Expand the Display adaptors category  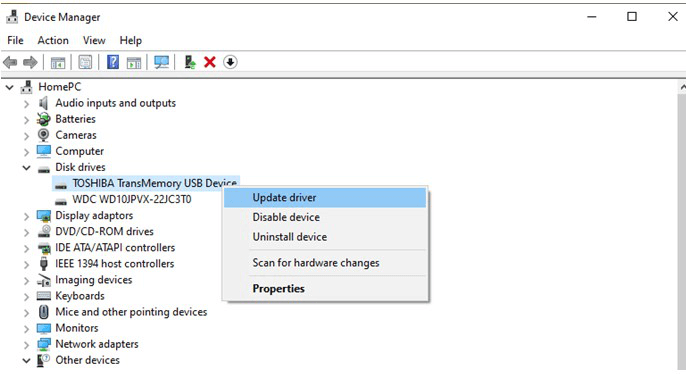coord(26,217)
